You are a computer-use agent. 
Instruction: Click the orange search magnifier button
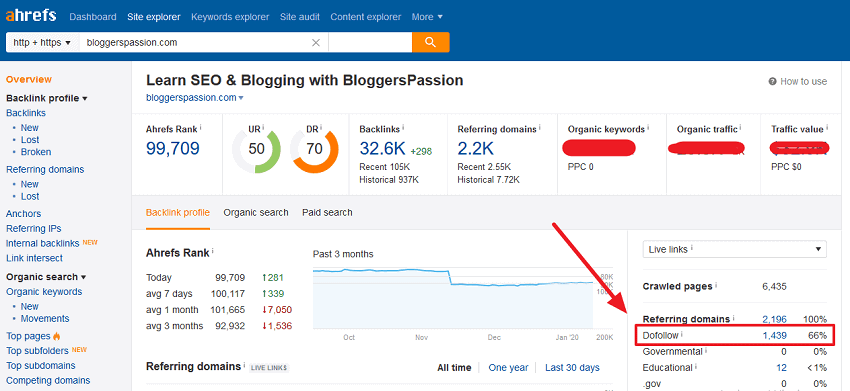[430, 42]
